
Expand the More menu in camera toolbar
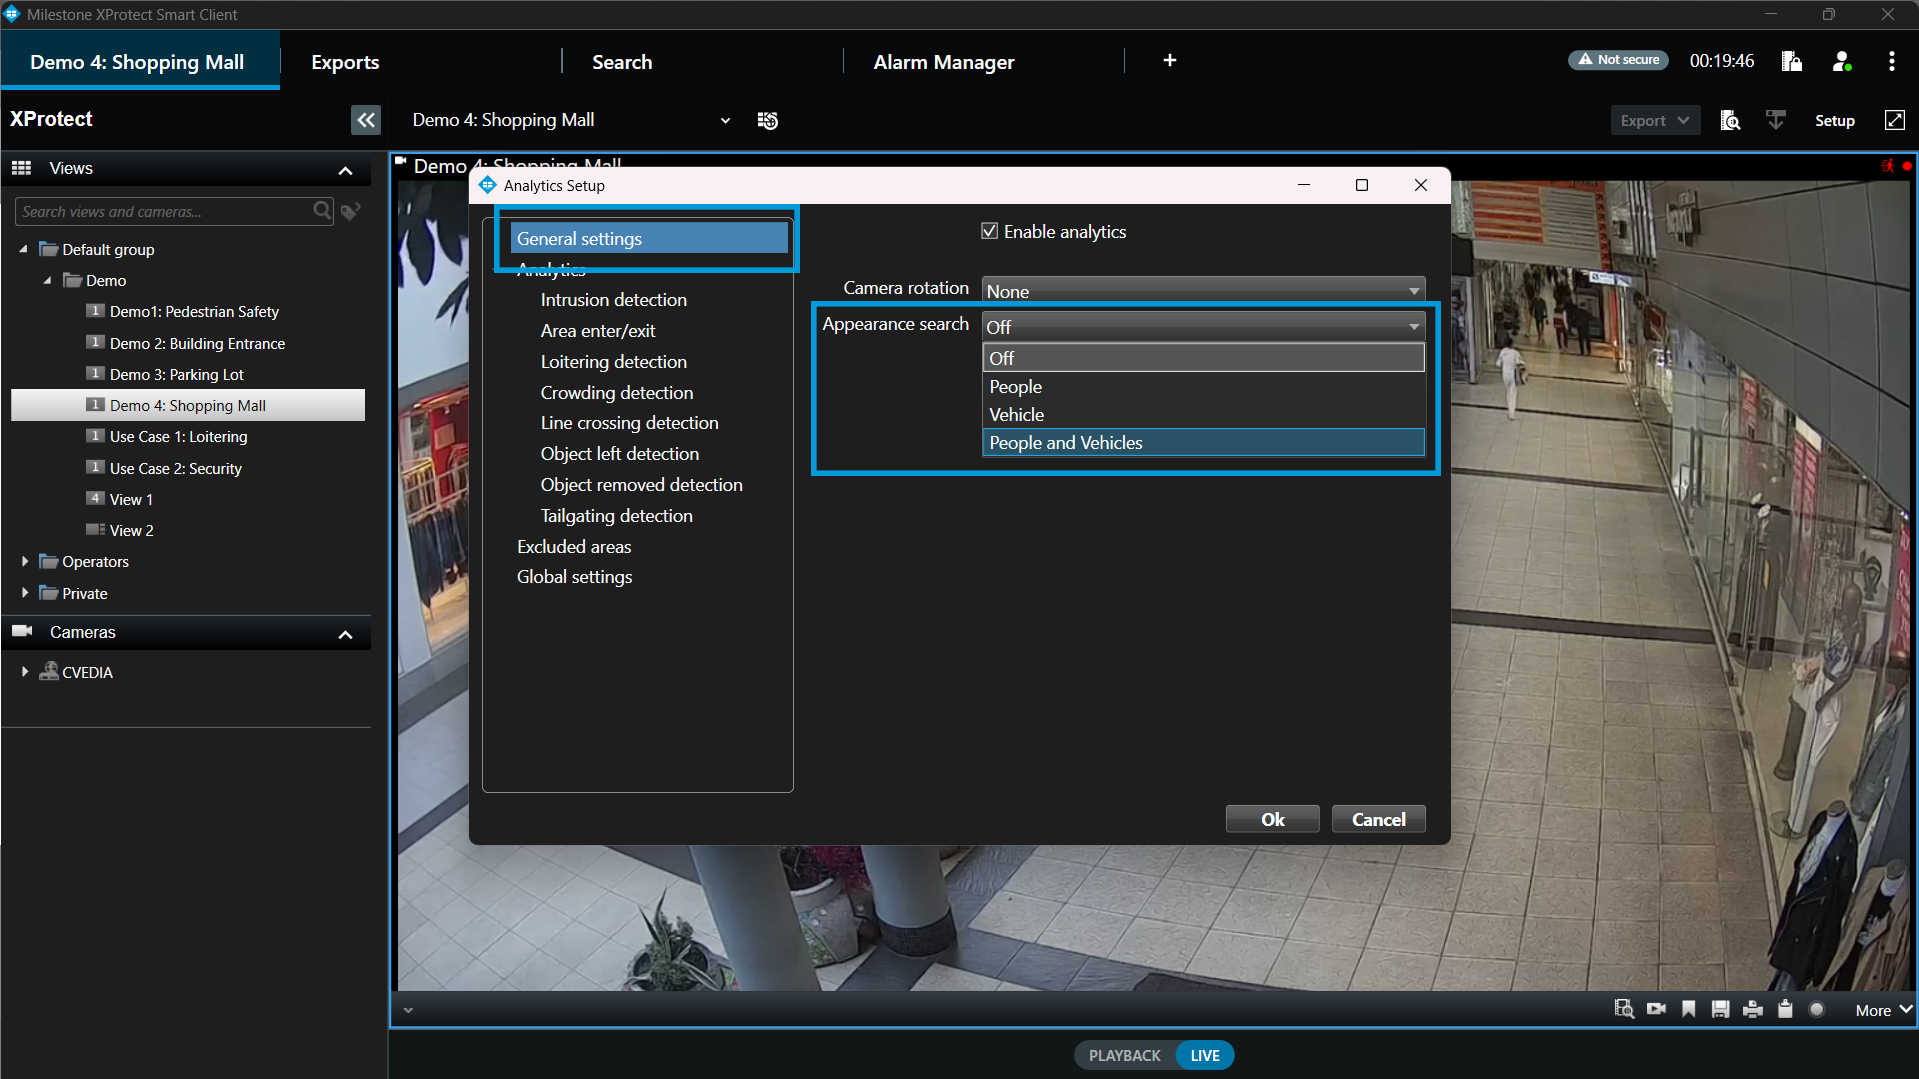pos(1884,1010)
